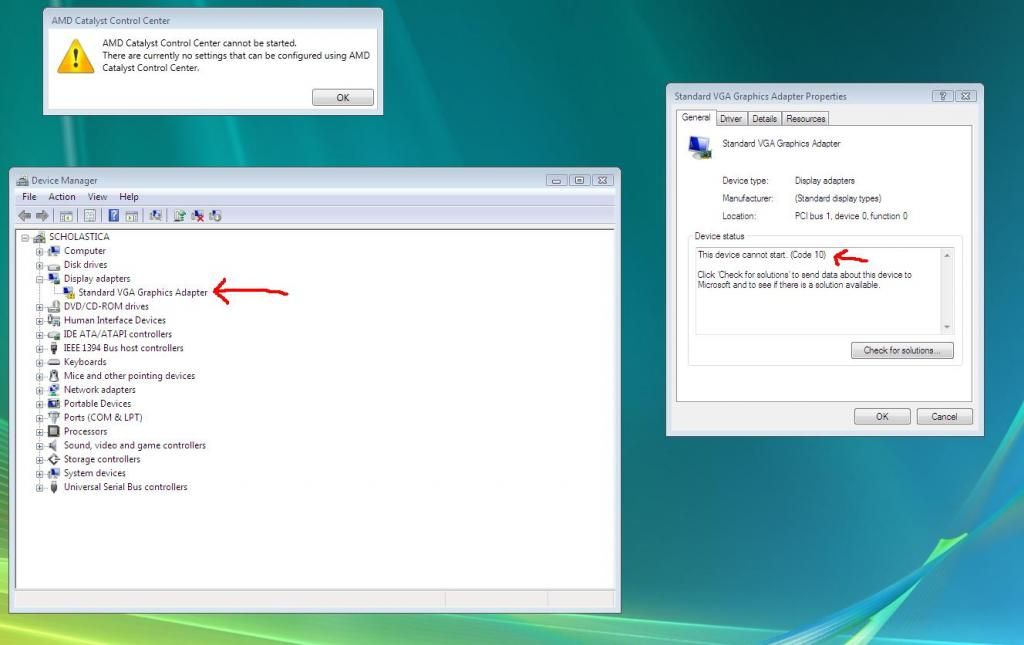Image resolution: width=1024 pixels, height=645 pixels.
Task: Click the Update Driver Software toolbar icon
Action: [x=180, y=215]
